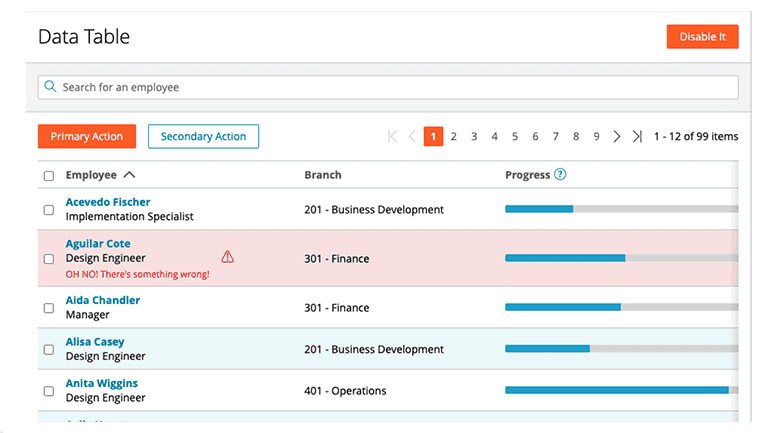Click Aguilar Cote's progress bar
The image size is (770, 433).
click(622, 258)
